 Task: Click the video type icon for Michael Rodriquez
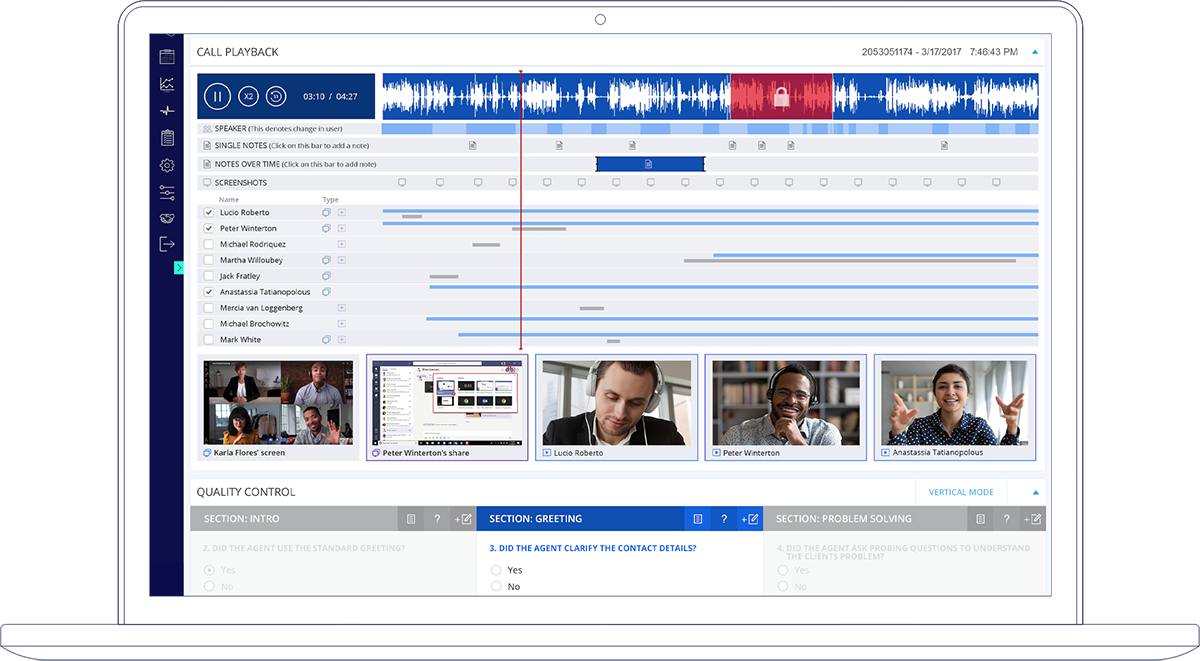pyautogui.click(x=341, y=244)
